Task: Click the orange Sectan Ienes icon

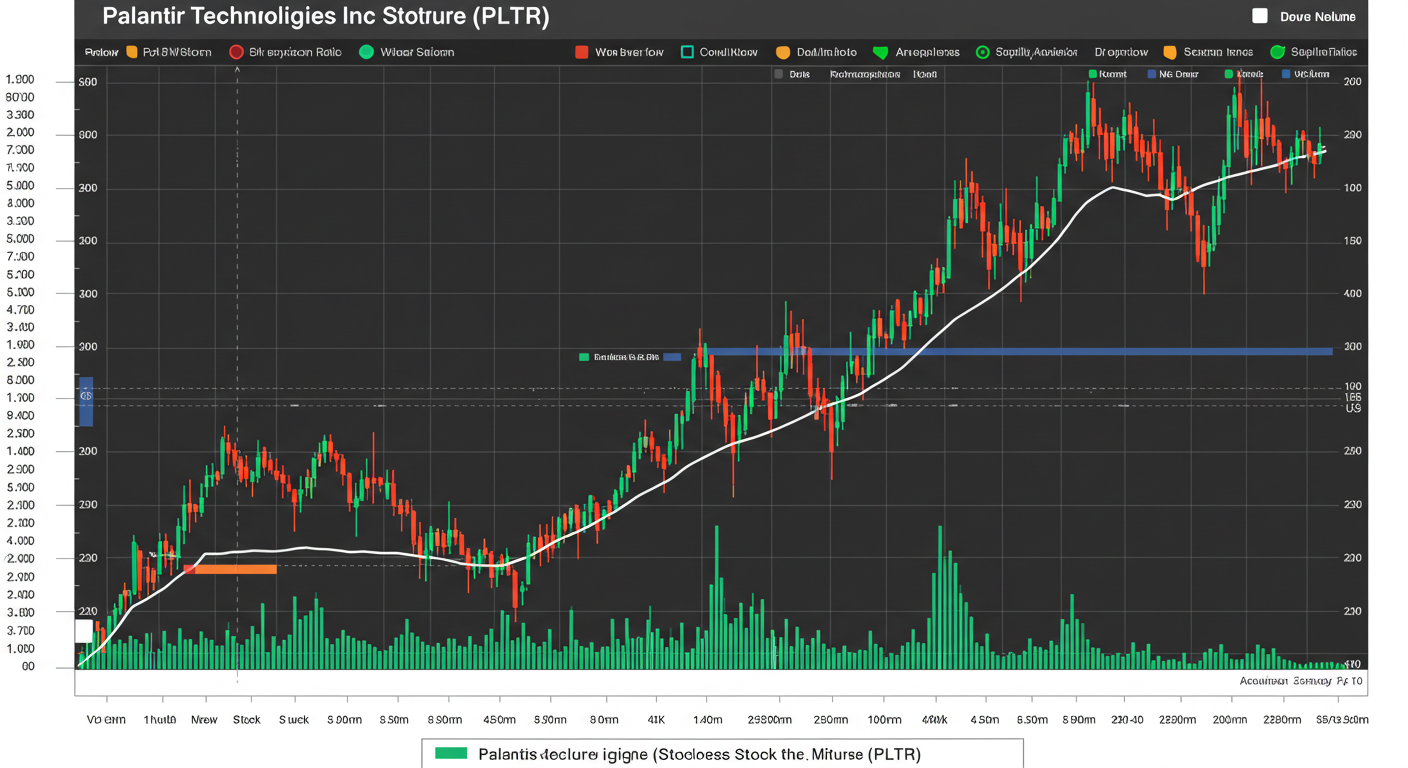Action: point(1169,52)
